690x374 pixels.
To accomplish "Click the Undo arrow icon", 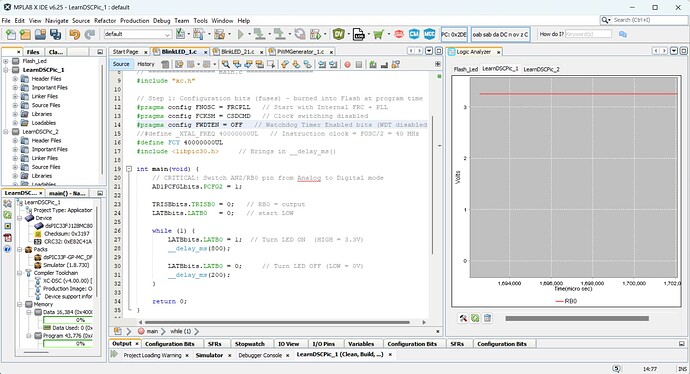I will tap(74, 34).
